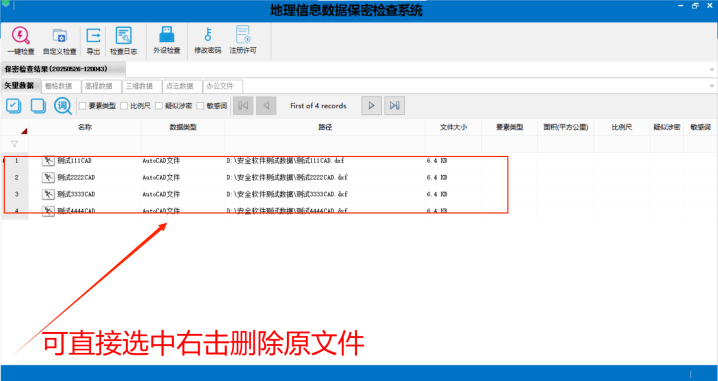718x381 pixels.
Task: Click the file icon of 测试3333CAD
Action: click(x=48, y=194)
